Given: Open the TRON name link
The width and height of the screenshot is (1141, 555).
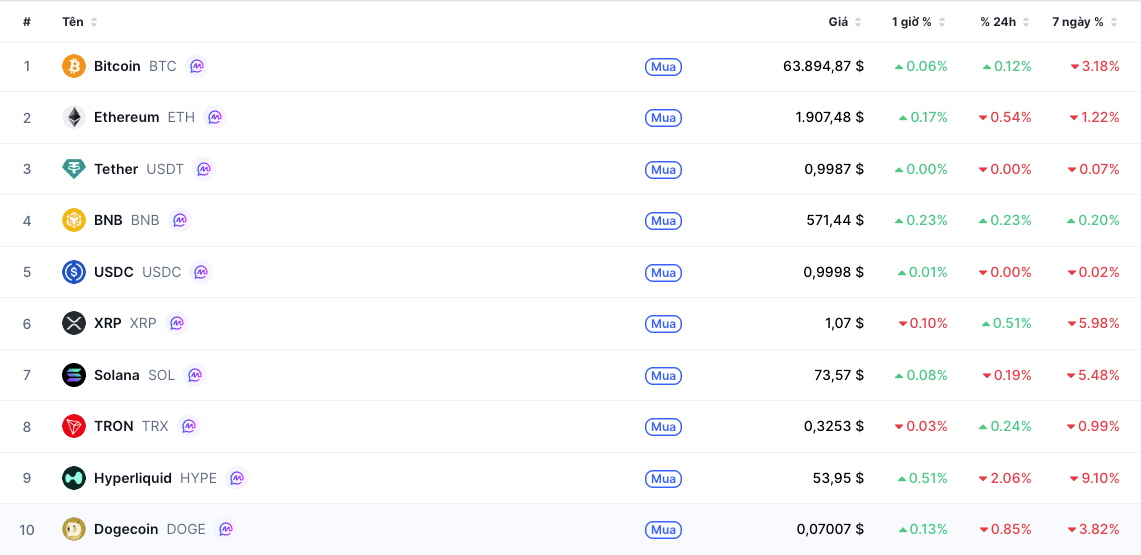Looking at the screenshot, I should (x=114, y=426).
